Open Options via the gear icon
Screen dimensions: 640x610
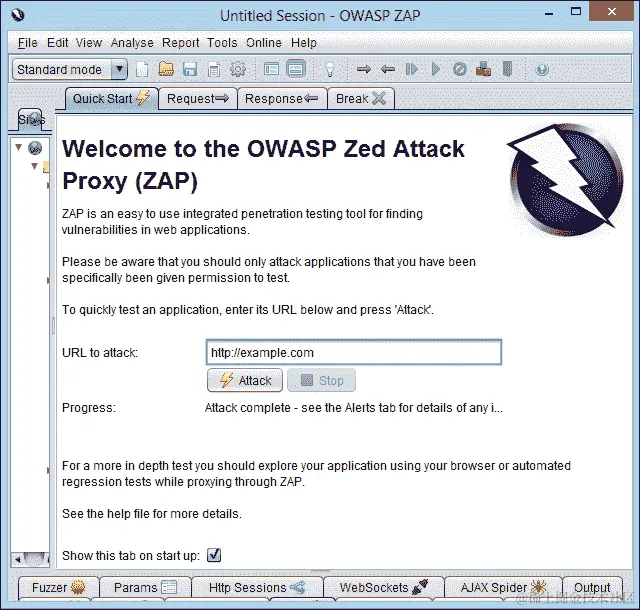(x=238, y=69)
